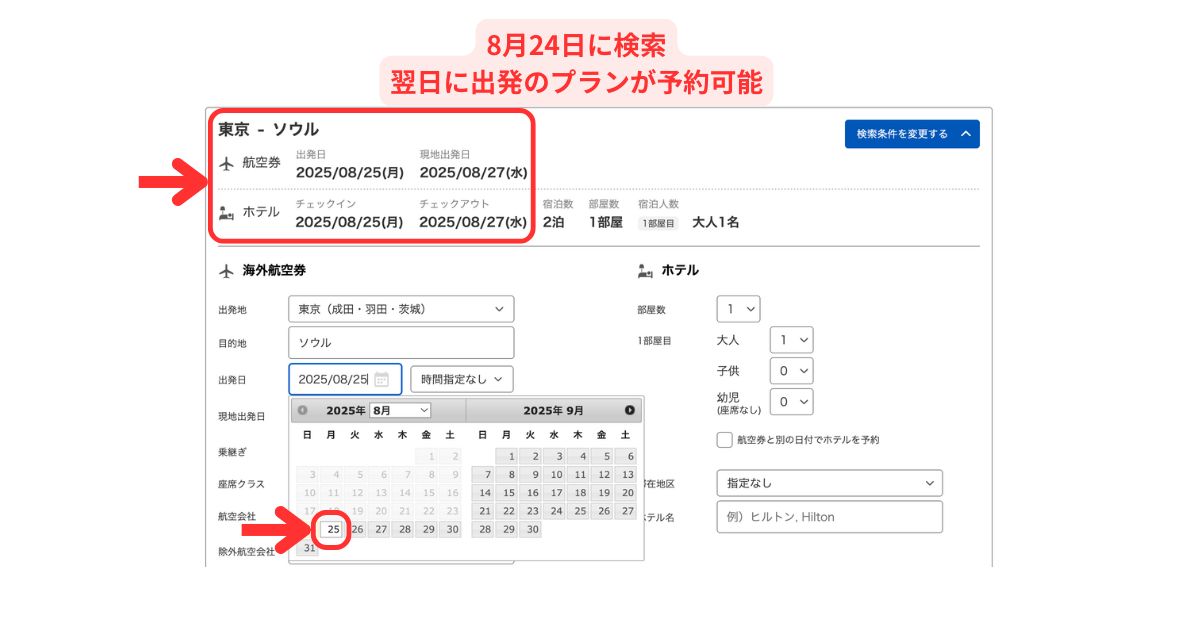This screenshot has height=630, width=1200.
Task: Click the hotel bed icon beside ホテル heading
Action: (x=645, y=270)
